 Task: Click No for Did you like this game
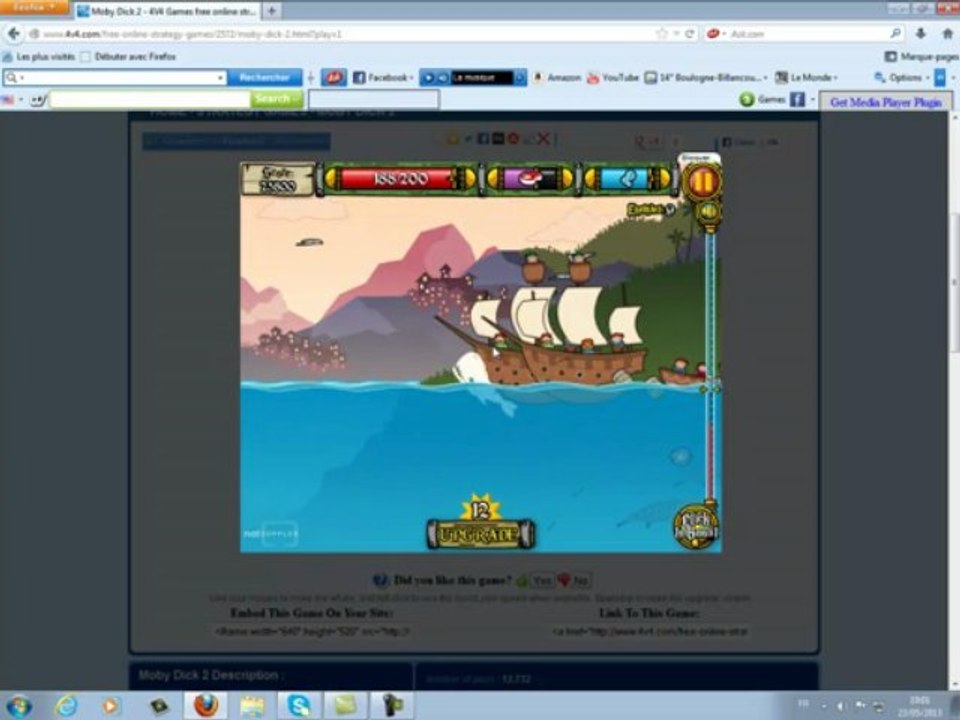(574, 580)
